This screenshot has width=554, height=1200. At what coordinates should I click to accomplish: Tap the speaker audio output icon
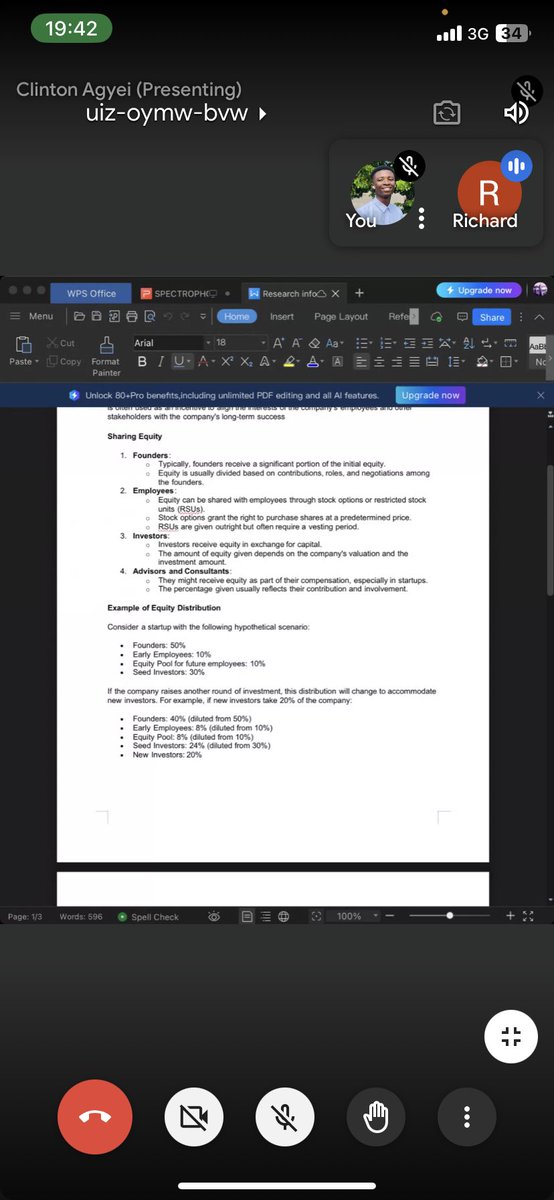[x=516, y=112]
